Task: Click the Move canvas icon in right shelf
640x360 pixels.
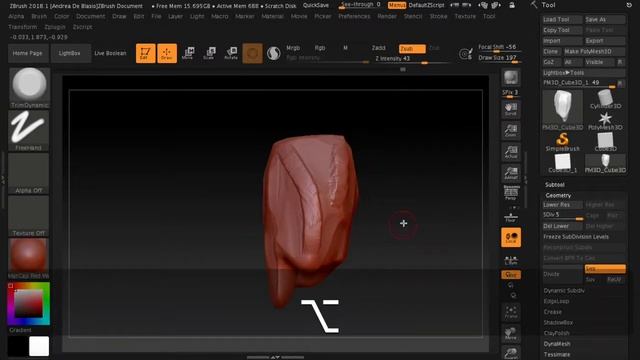Action: click(x=511, y=333)
